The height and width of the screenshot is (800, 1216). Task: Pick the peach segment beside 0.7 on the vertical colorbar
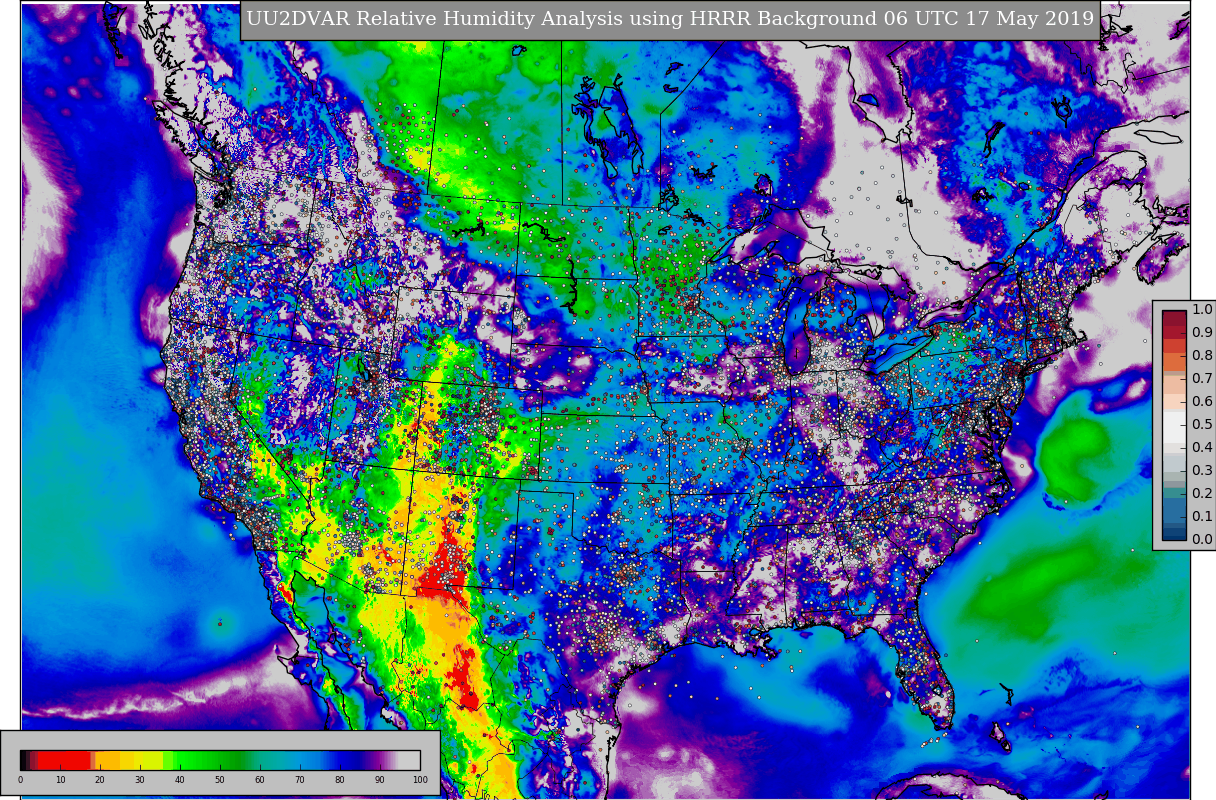[x=1174, y=385]
